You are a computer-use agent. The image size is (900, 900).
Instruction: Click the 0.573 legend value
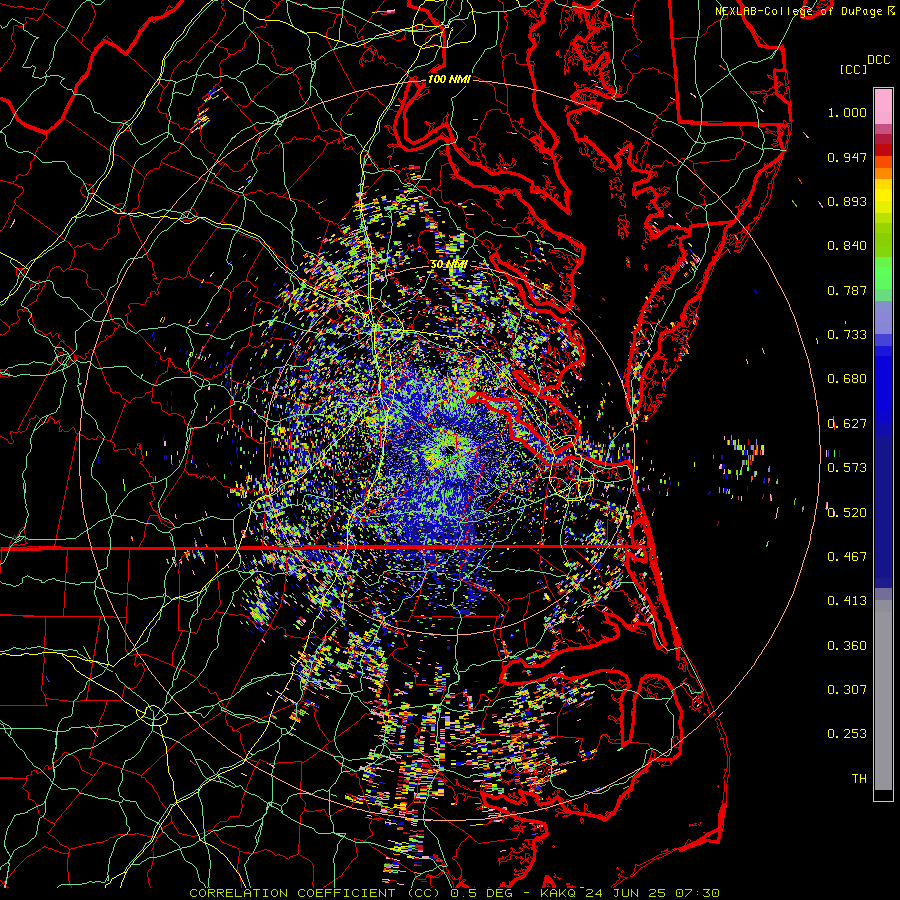tap(847, 468)
